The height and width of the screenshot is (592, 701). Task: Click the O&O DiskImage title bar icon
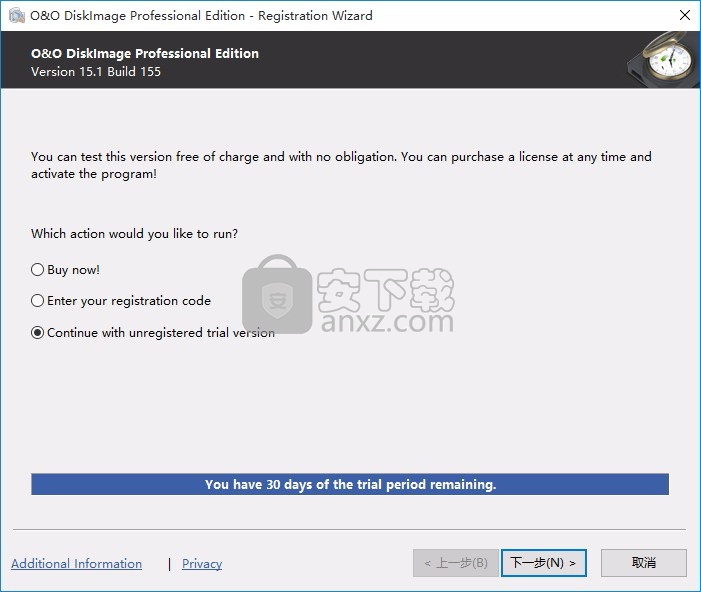(17, 15)
